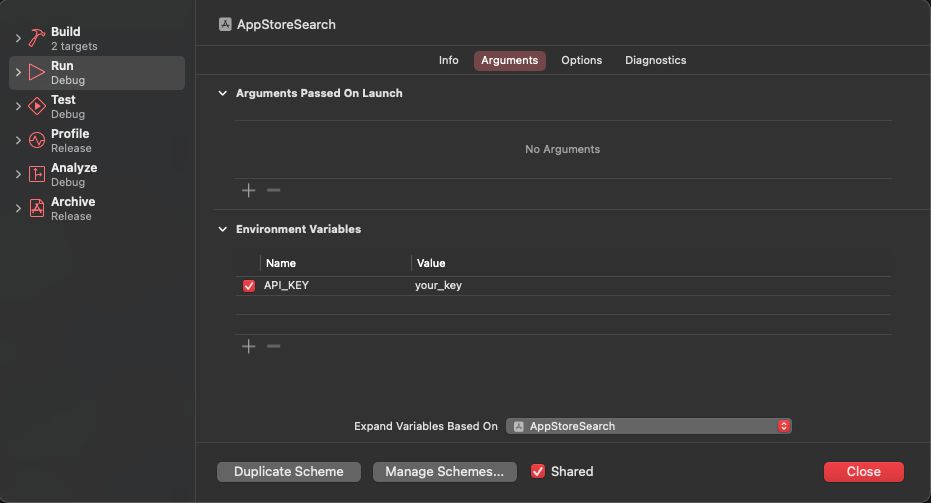Switch to the Info tab
Image resolution: width=931 pixels, height=503 pixels.
[x=448, y=60]
